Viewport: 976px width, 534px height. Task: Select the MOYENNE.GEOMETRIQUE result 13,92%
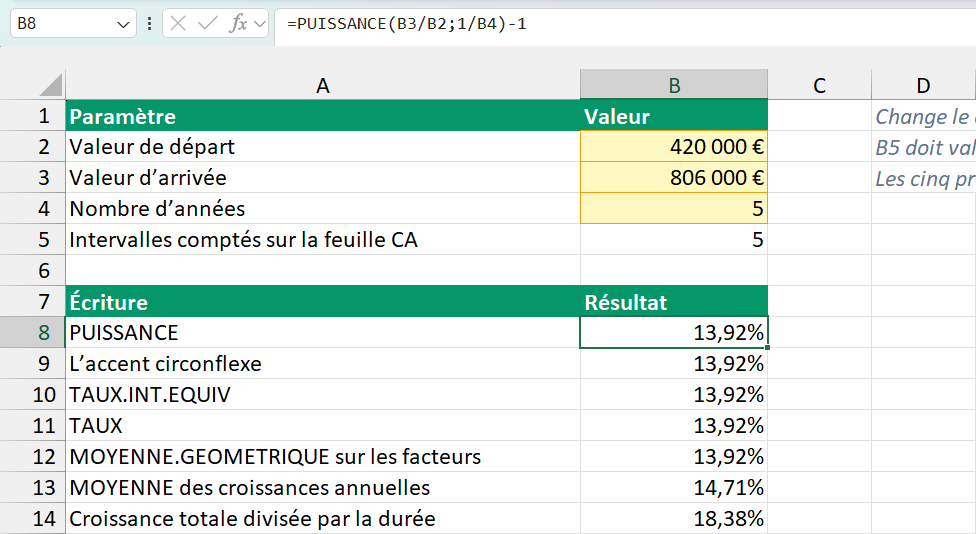click(x=673, y=456)
